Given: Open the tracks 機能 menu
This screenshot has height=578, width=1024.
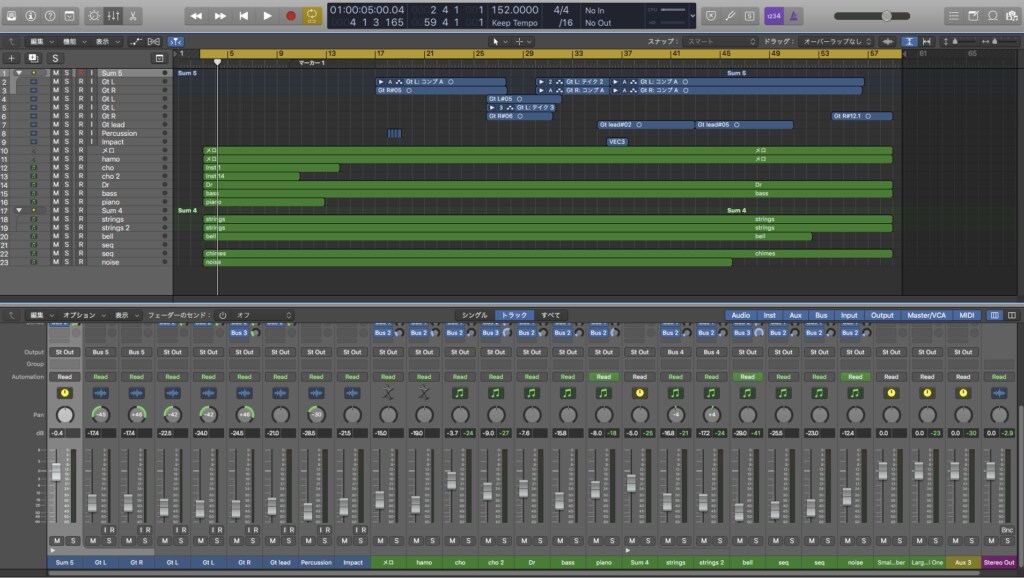Looking at the screenshot, I should pyautogui.click(x=73, y=41).
